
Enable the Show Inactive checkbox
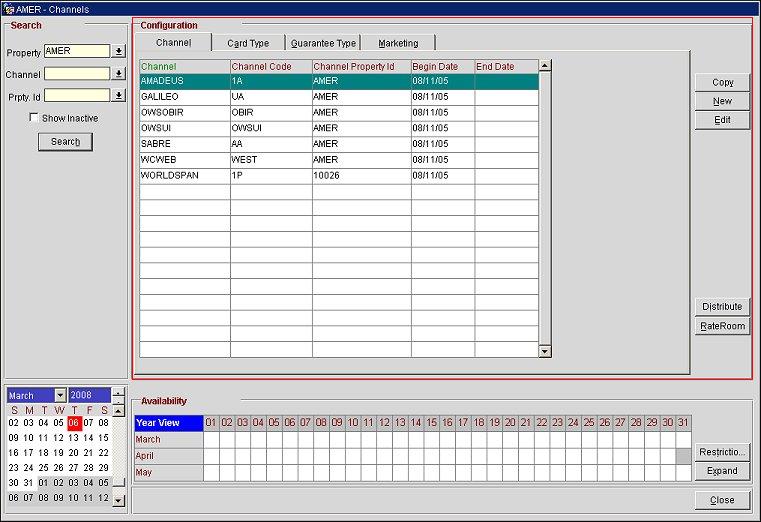coord(34,118)
